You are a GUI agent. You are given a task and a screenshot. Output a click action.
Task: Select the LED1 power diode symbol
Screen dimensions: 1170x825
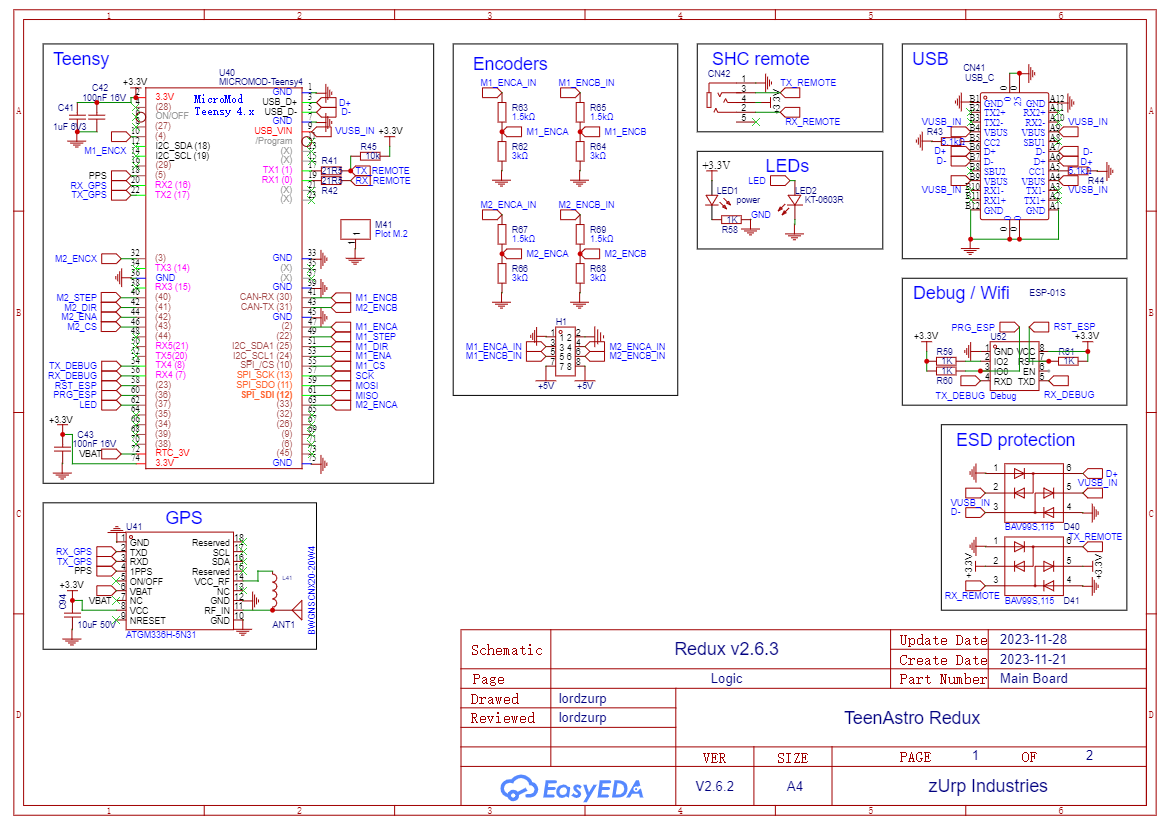711,201
